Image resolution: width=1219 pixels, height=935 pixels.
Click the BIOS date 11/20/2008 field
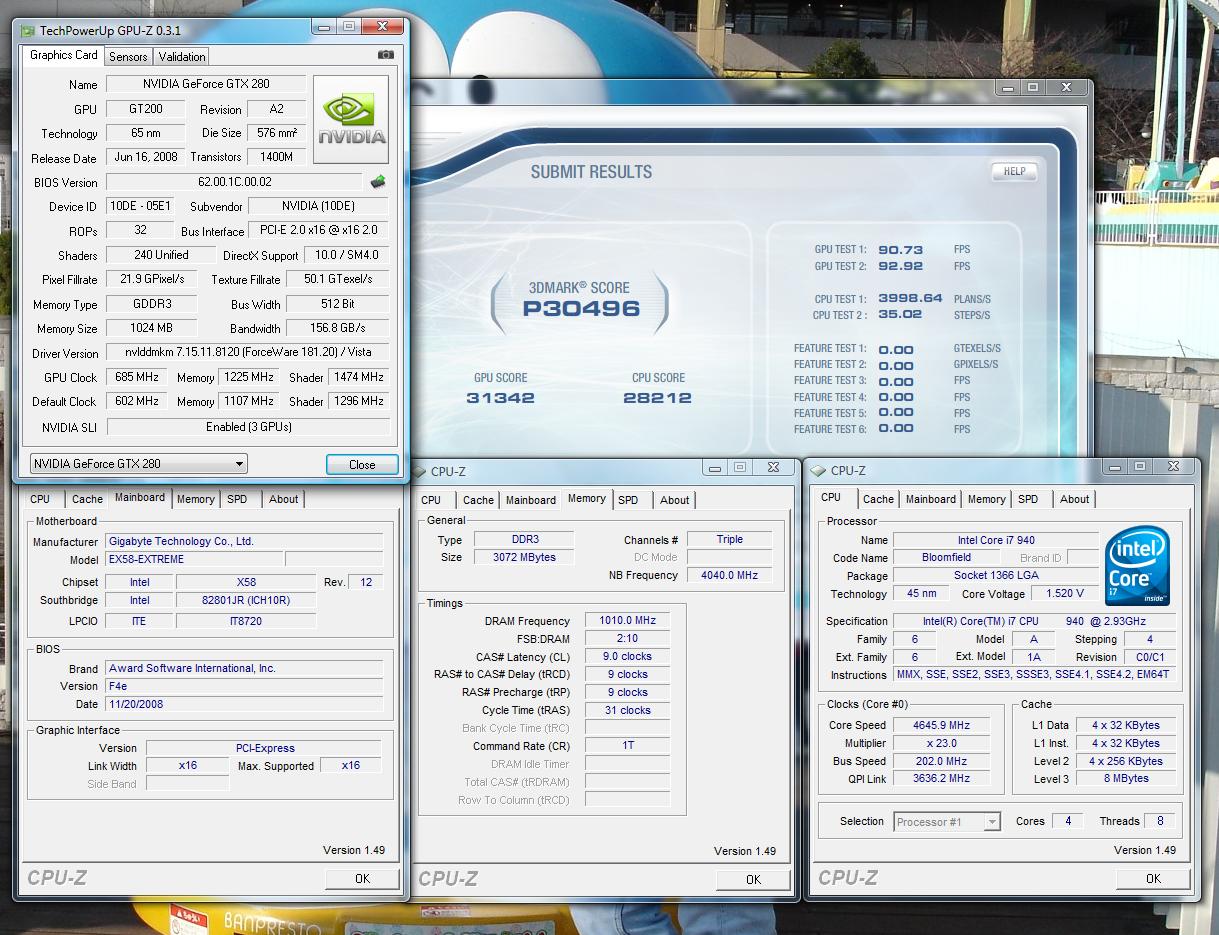244,704
